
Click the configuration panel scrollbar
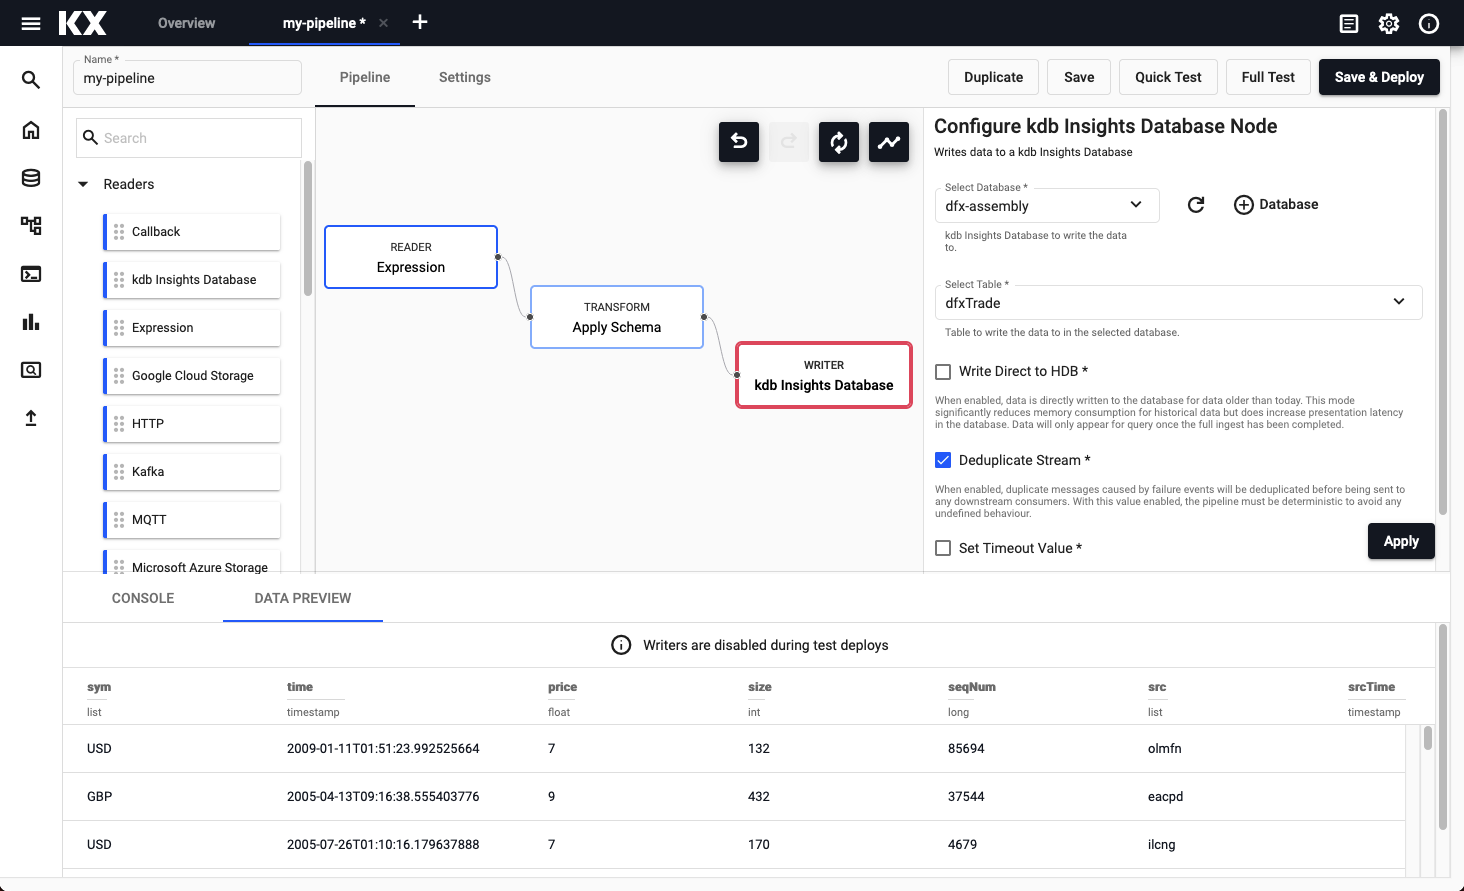[x=1442, y=312]
